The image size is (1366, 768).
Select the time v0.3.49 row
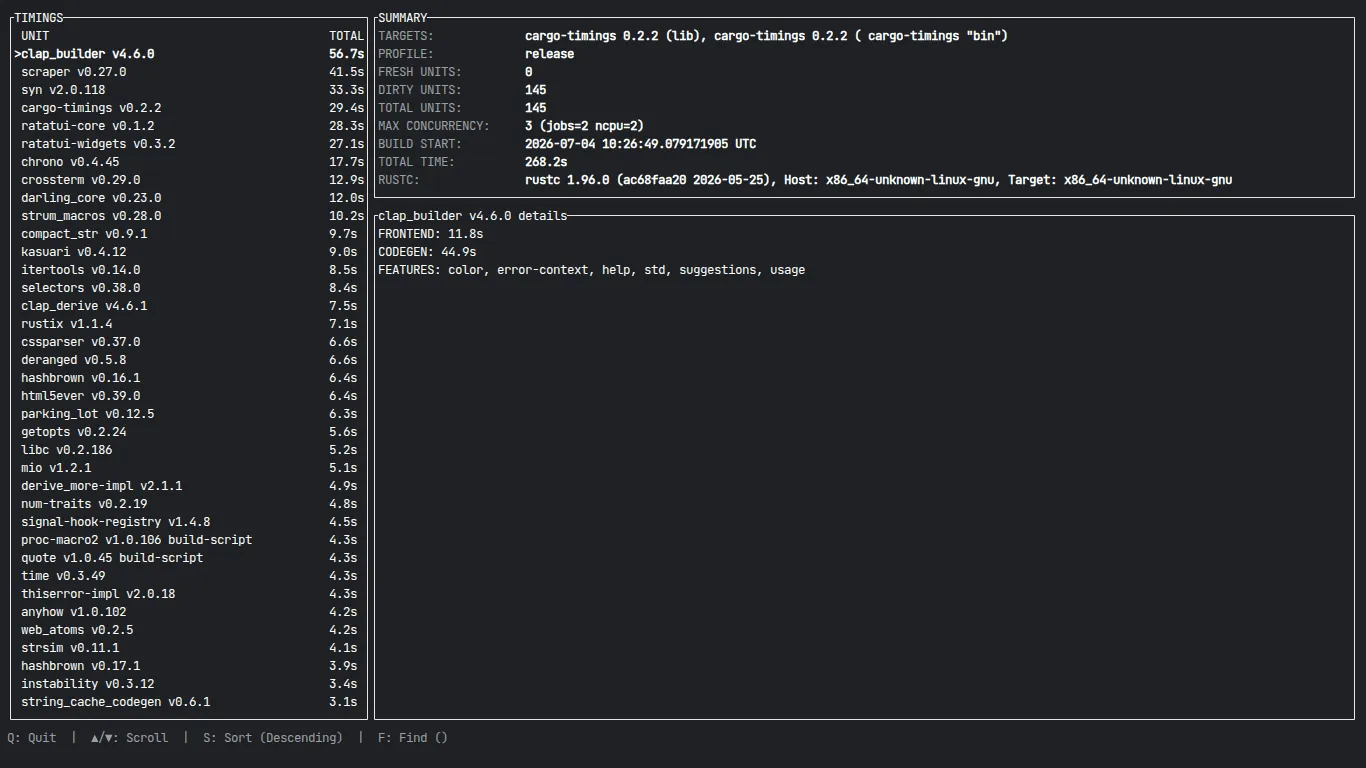pos(189,576)
